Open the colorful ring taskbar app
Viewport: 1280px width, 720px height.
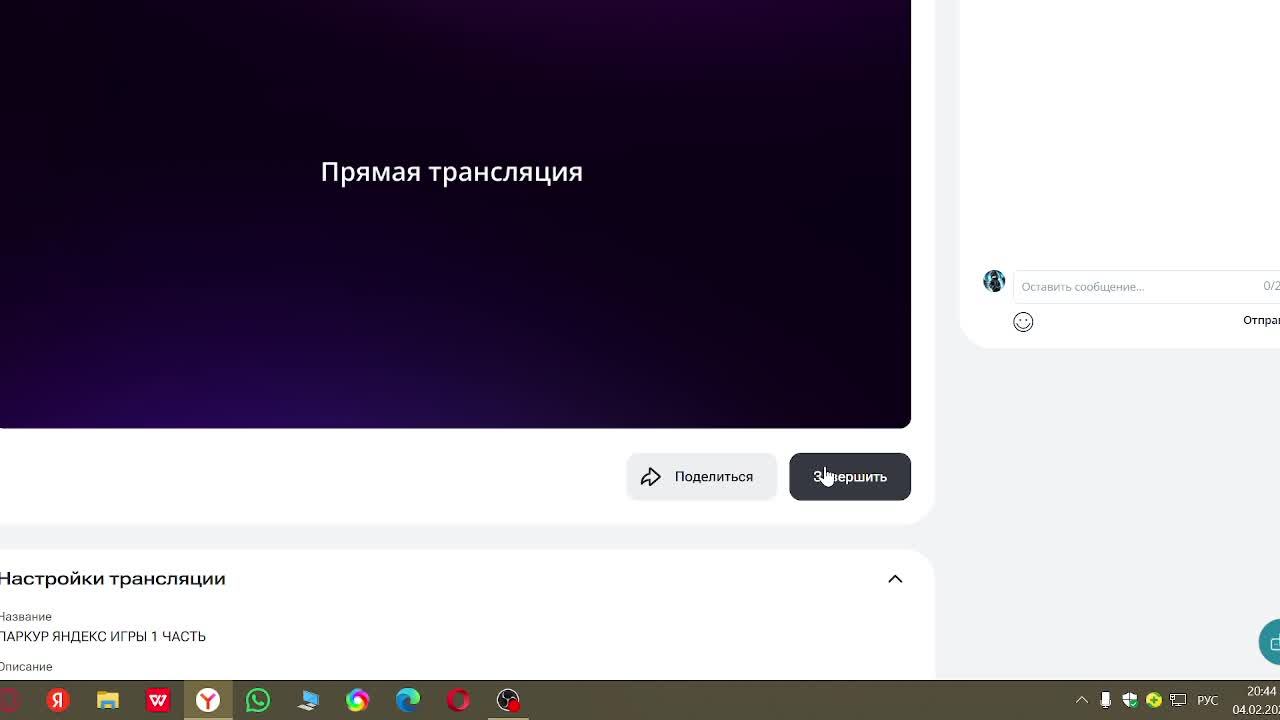(x=358, y=700)
